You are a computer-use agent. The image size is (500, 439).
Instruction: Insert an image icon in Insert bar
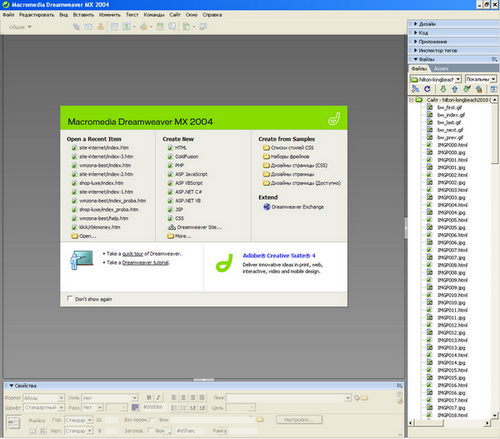point(127,27)
